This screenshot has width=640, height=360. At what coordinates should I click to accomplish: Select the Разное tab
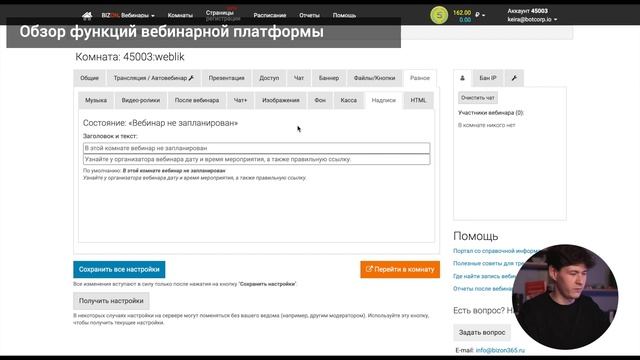pos(420,78)
